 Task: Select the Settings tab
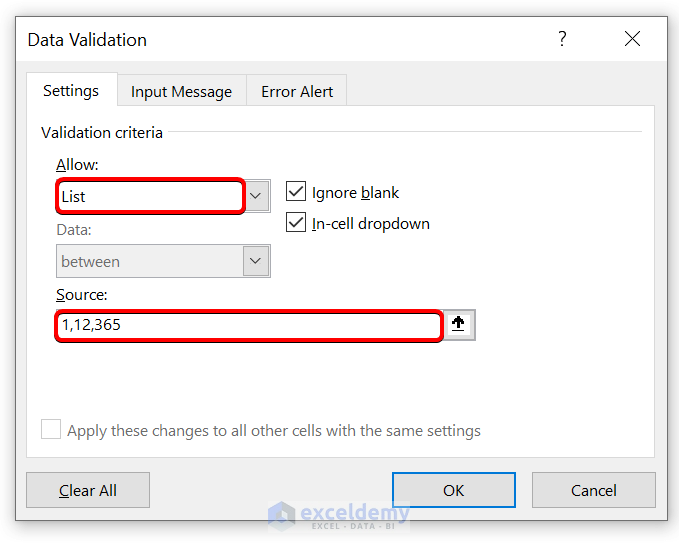[x=71, y=91]
